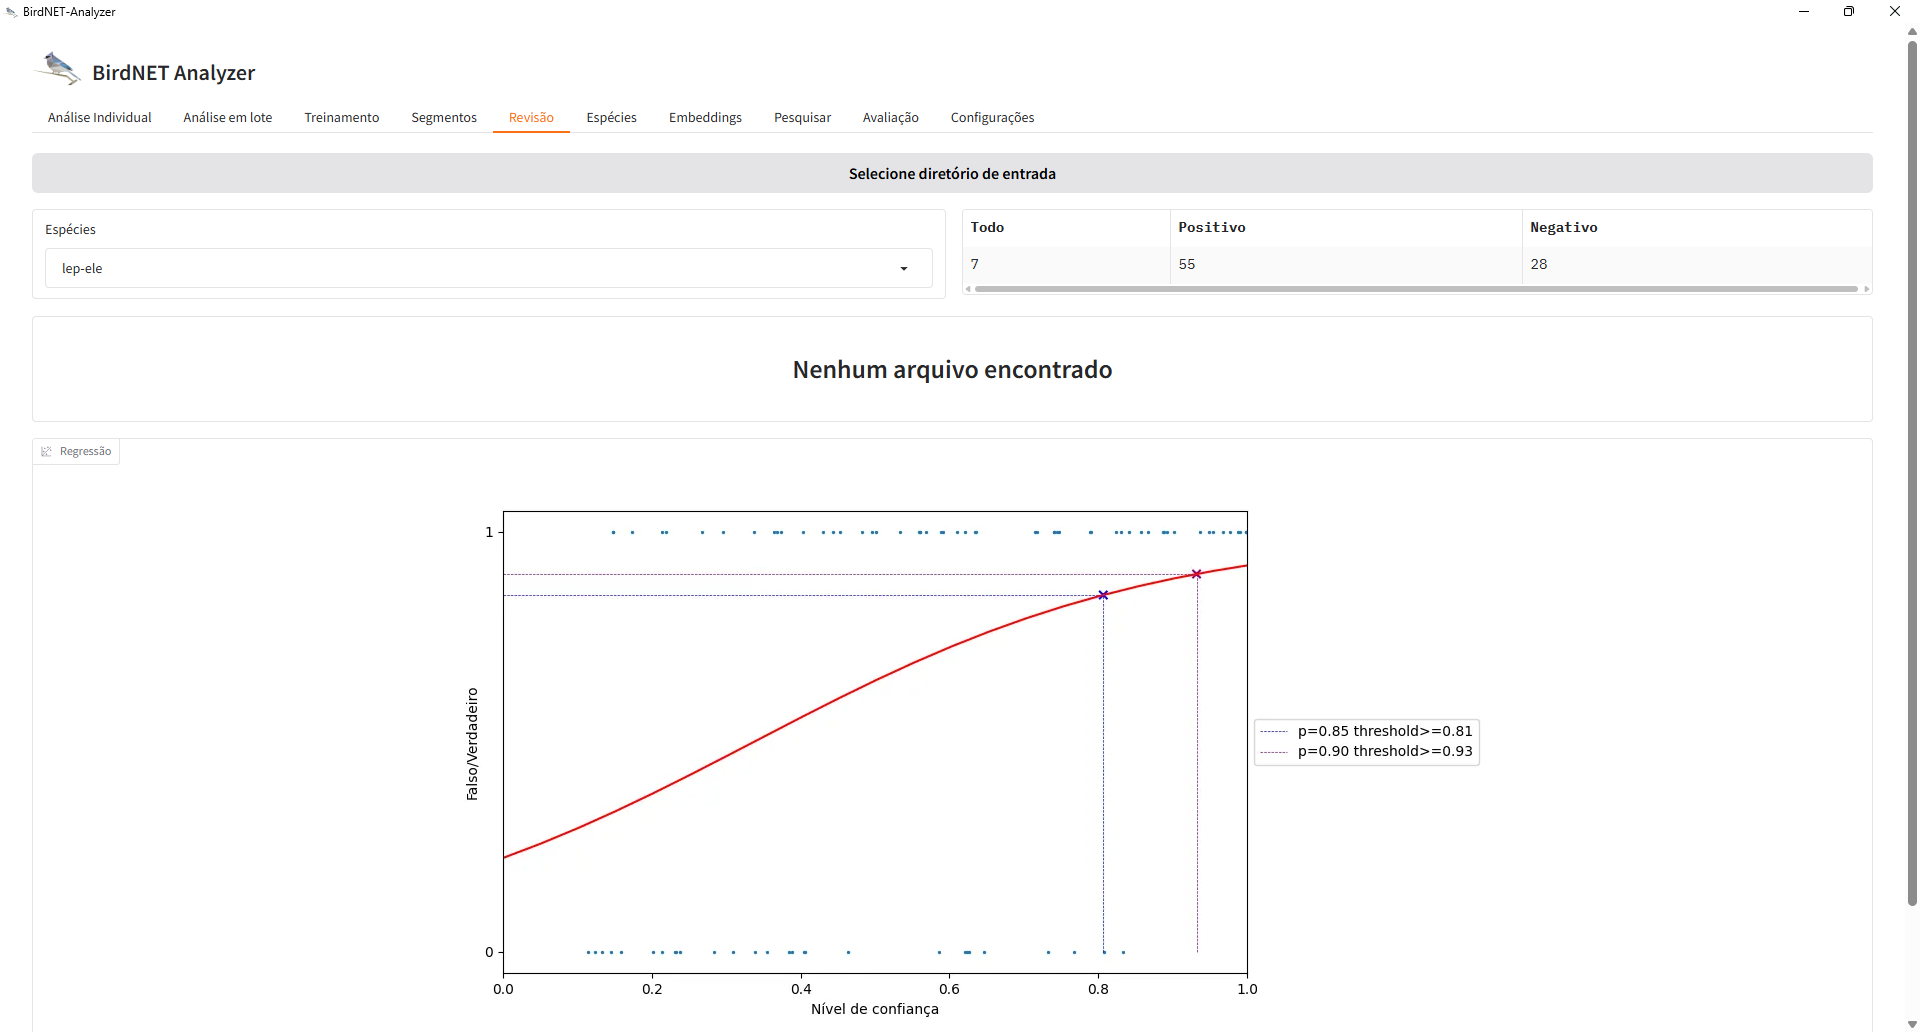Go to the Avaliação tab
Screen dimensions: 1920x1032
890,117
